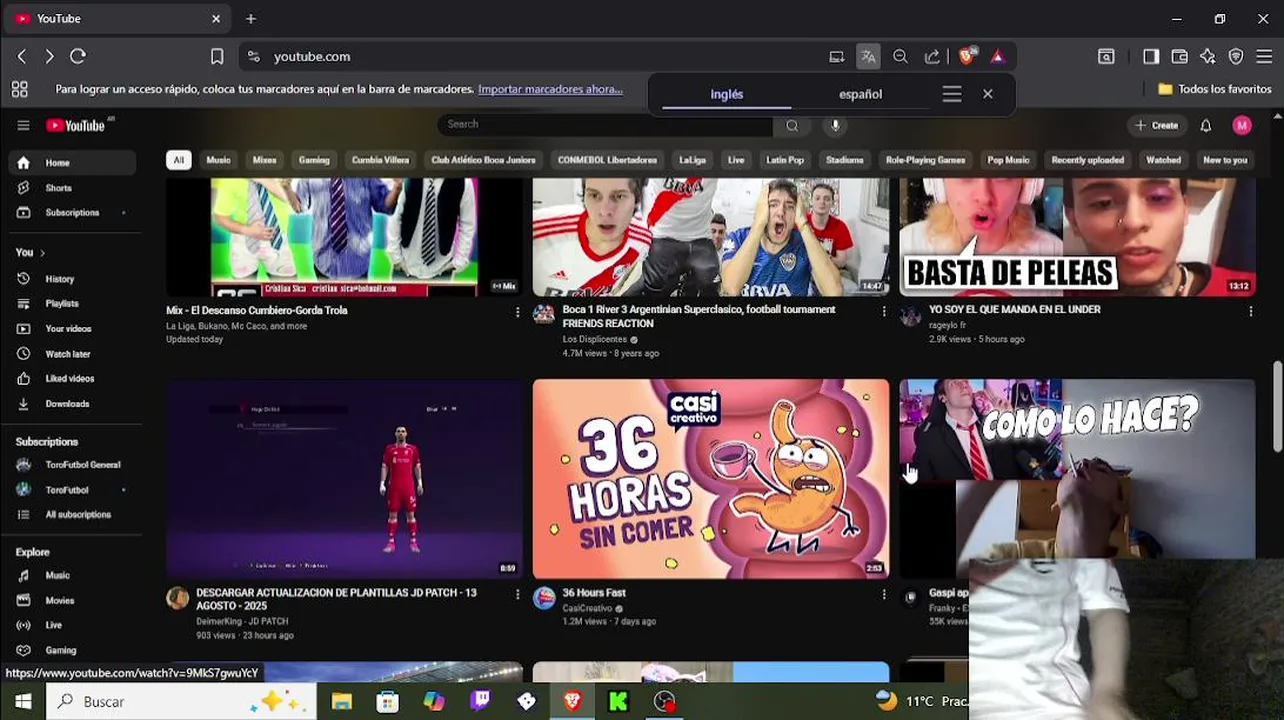
Task: Select the All filter chip
Action: click(178, 160)
